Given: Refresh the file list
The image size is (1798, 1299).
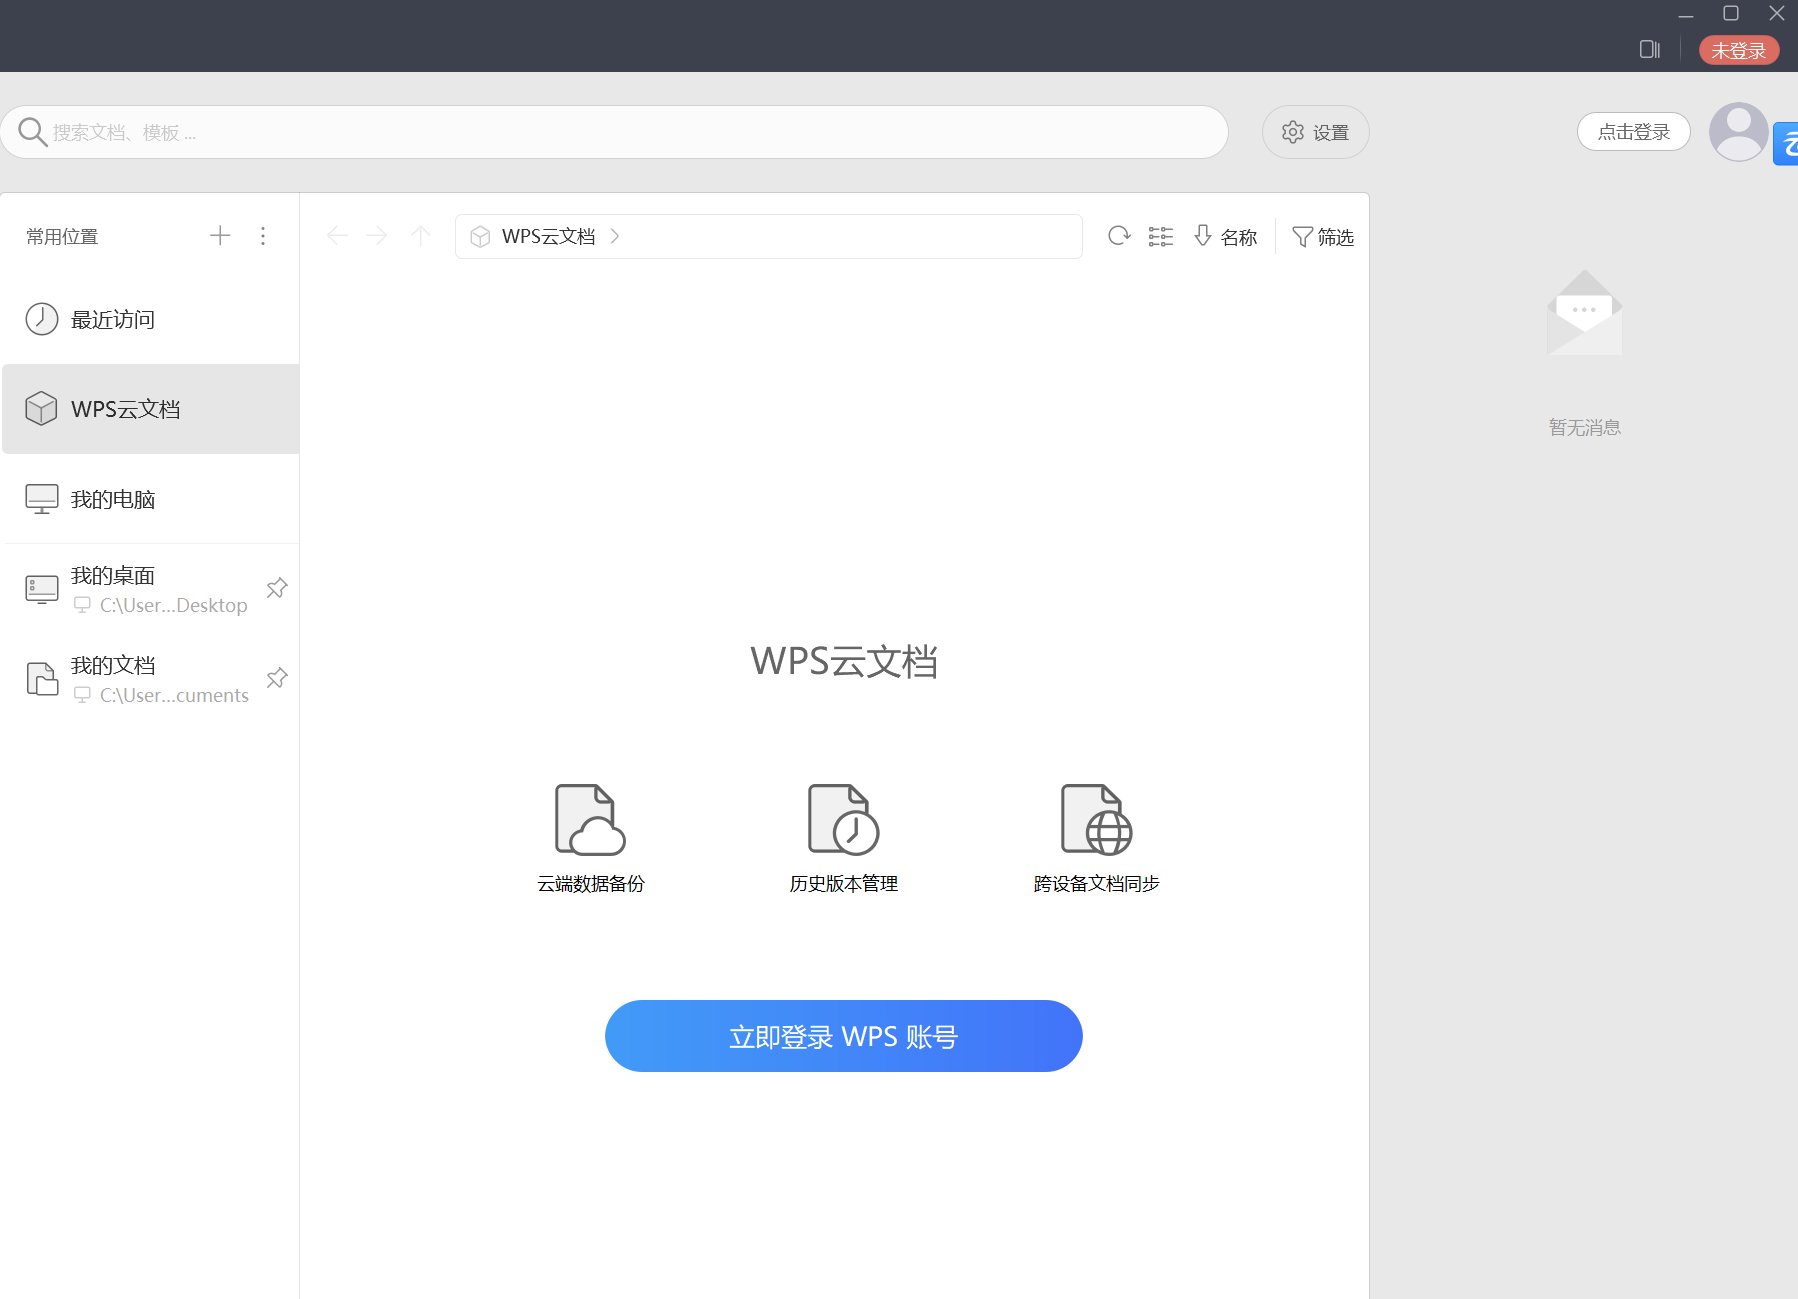Looking at the screenshot, I should pyautogui.click(x=1119, y=236).
